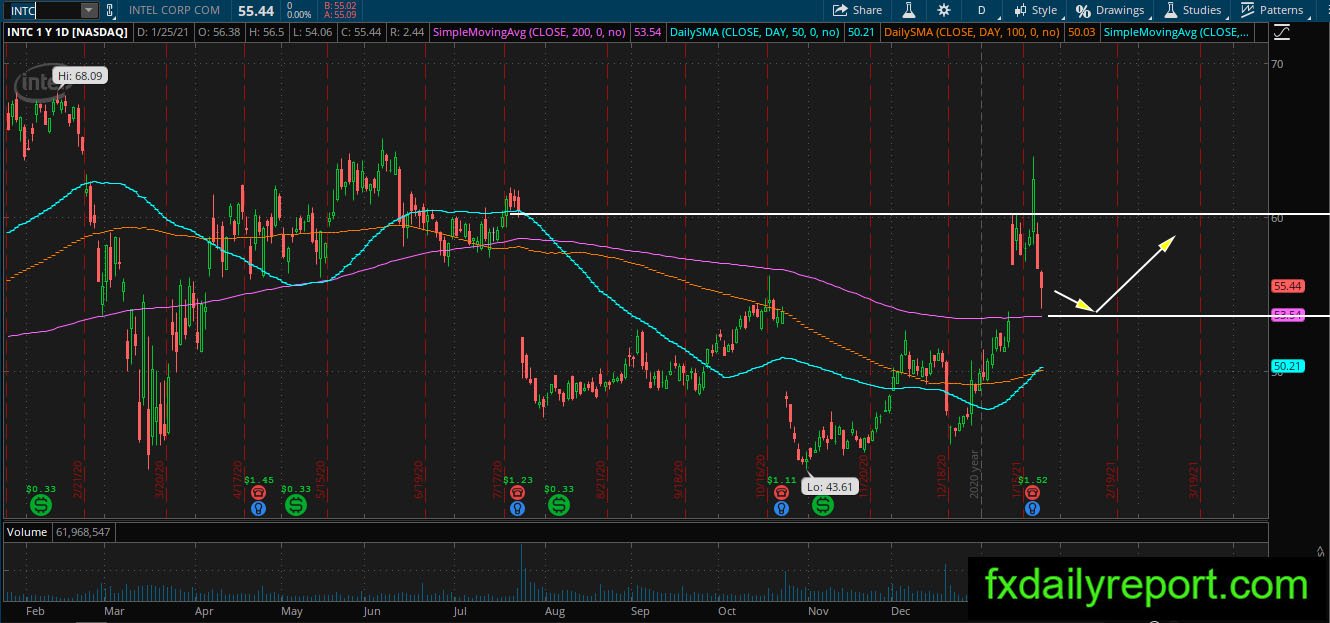Click the blue bulb icon under $1.23
Screen dimensions: 1330x623
coord(517,508)
